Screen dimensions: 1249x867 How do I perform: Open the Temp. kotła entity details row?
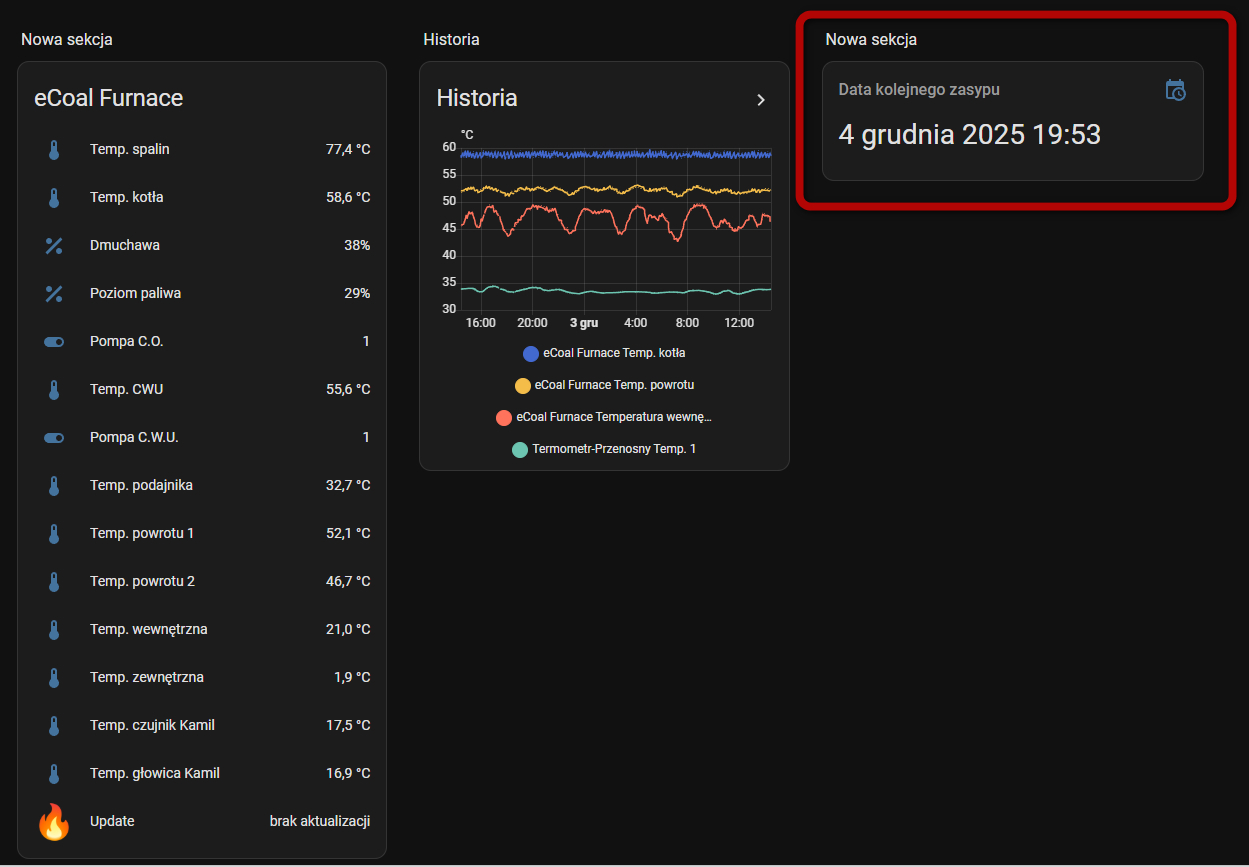click(x=202, y=198)
